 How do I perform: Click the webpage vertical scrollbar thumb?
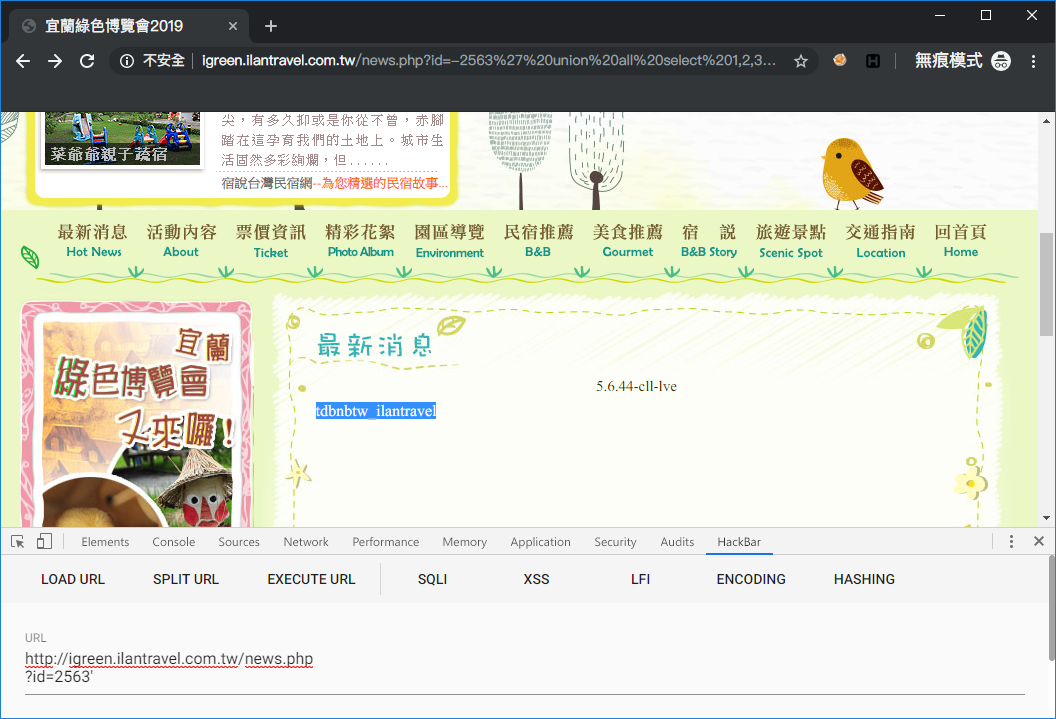click(x=1046, y=284)
